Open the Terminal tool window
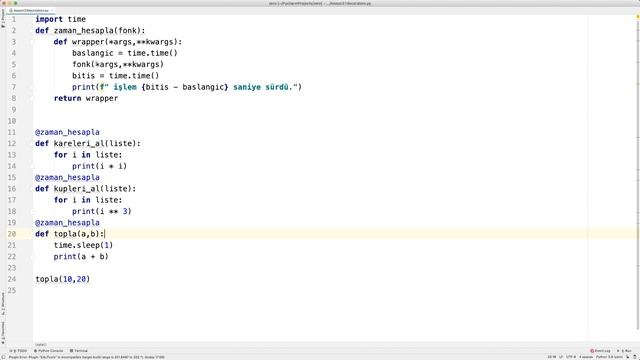 tap(79, 351)
